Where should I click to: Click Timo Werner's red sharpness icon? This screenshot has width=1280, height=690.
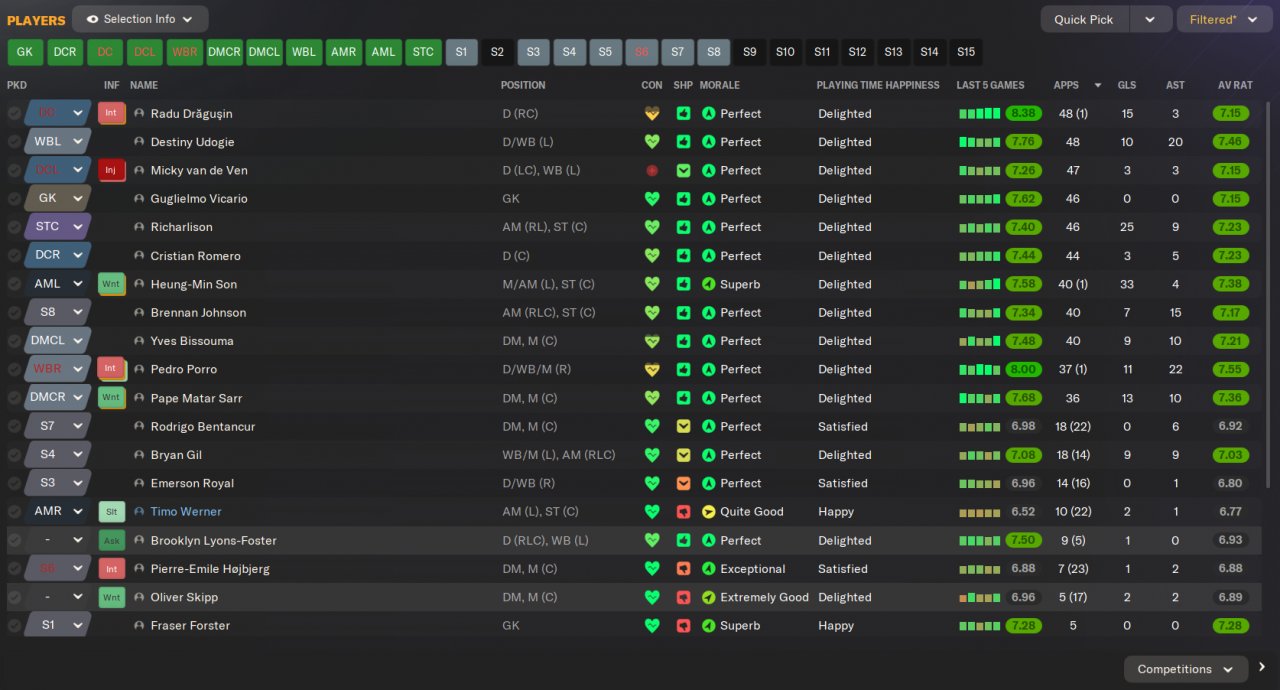683,512
